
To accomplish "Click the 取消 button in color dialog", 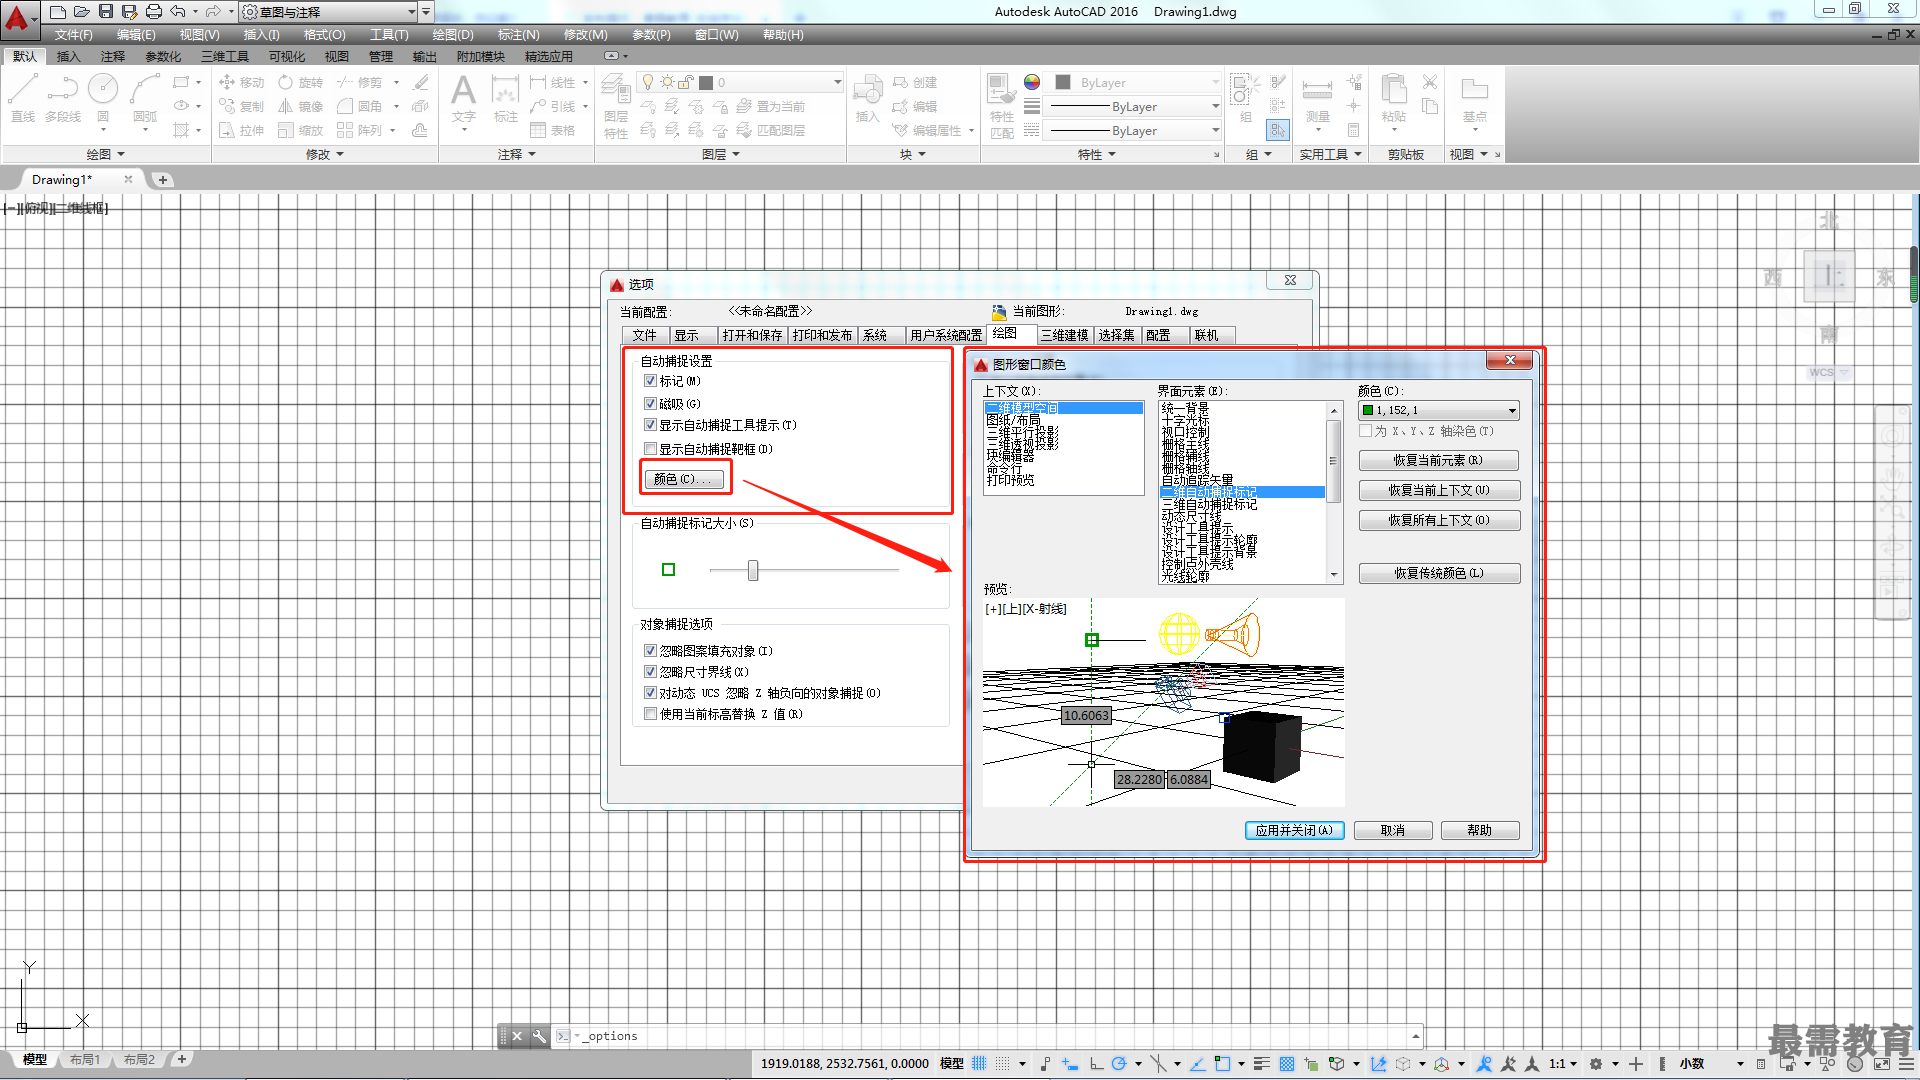I will click(1393, 830).
